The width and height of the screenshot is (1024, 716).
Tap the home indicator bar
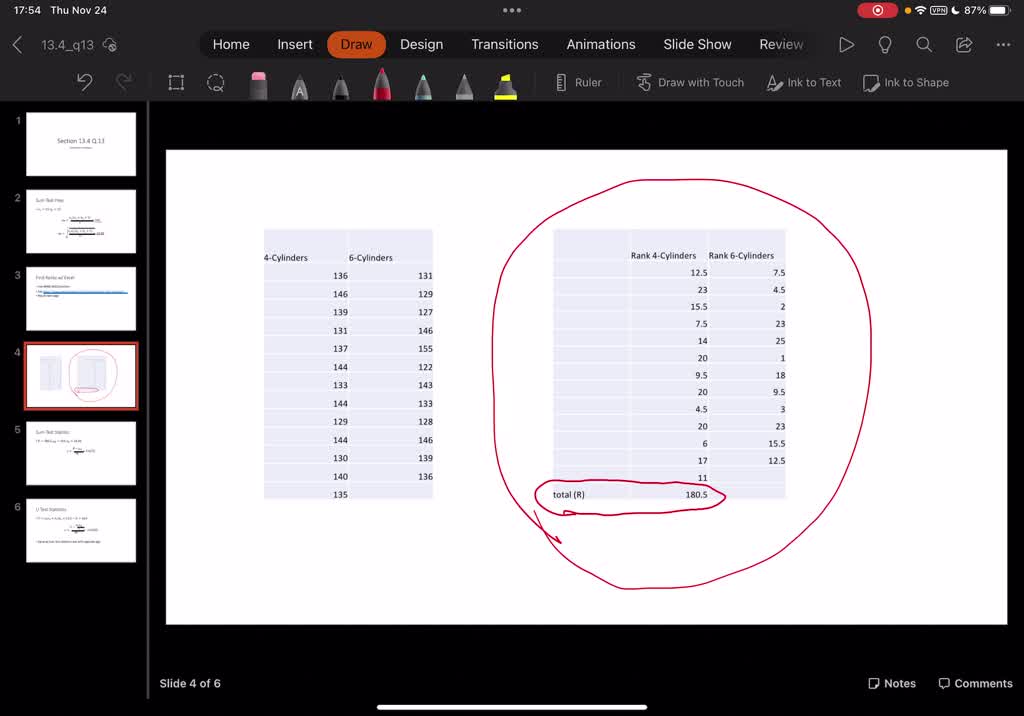pos(512,707)
